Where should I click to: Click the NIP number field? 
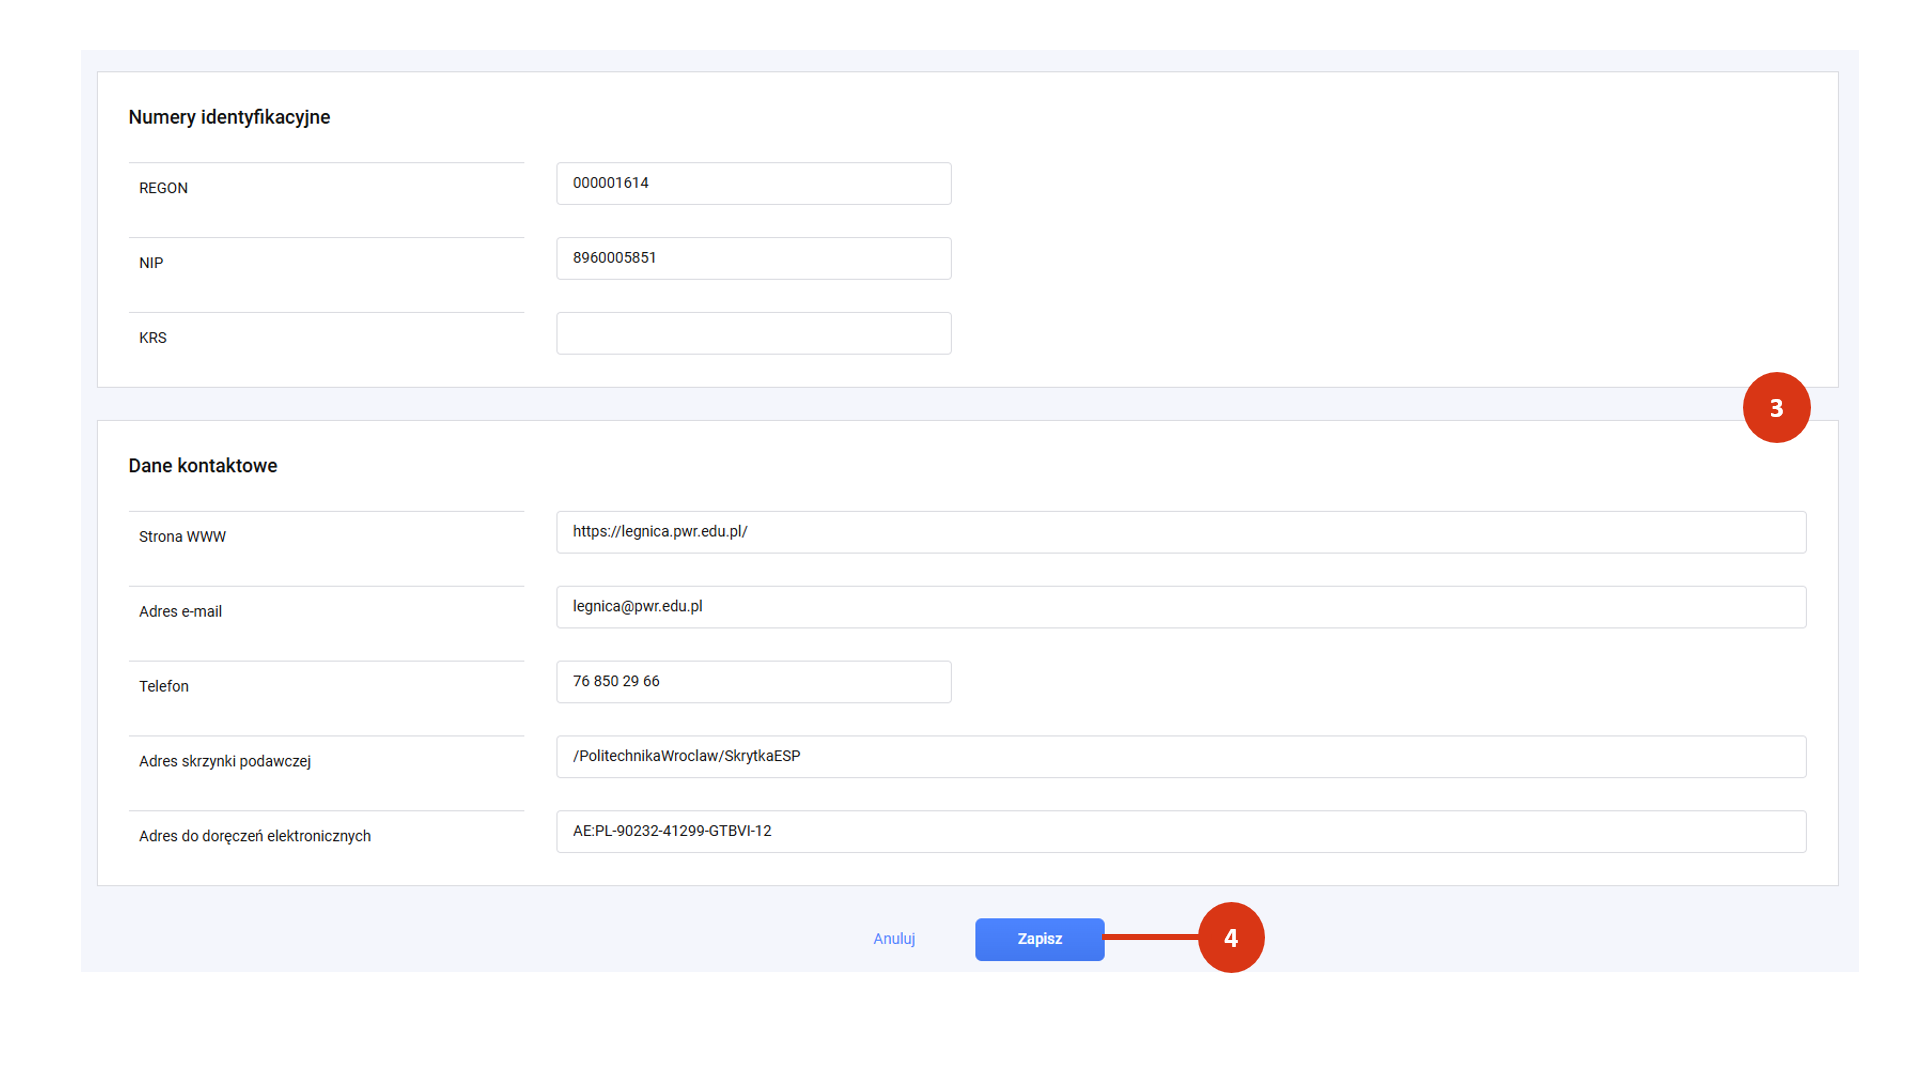point(753,258)
